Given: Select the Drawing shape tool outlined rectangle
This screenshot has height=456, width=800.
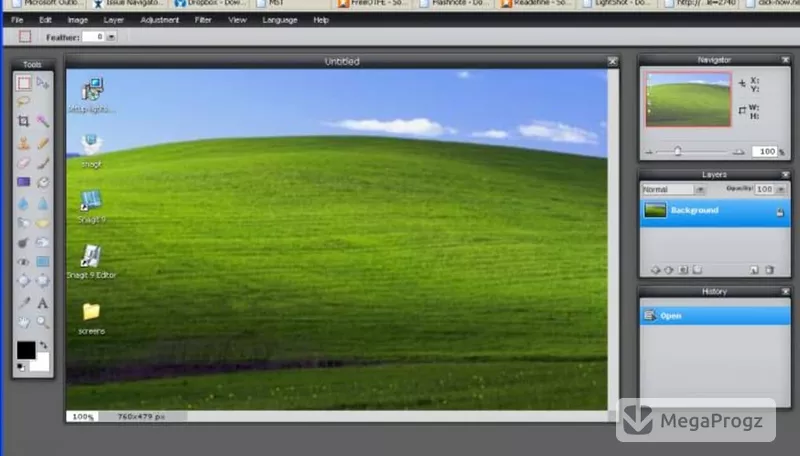Looking at the screenshot, I should [x=43, y=262].
